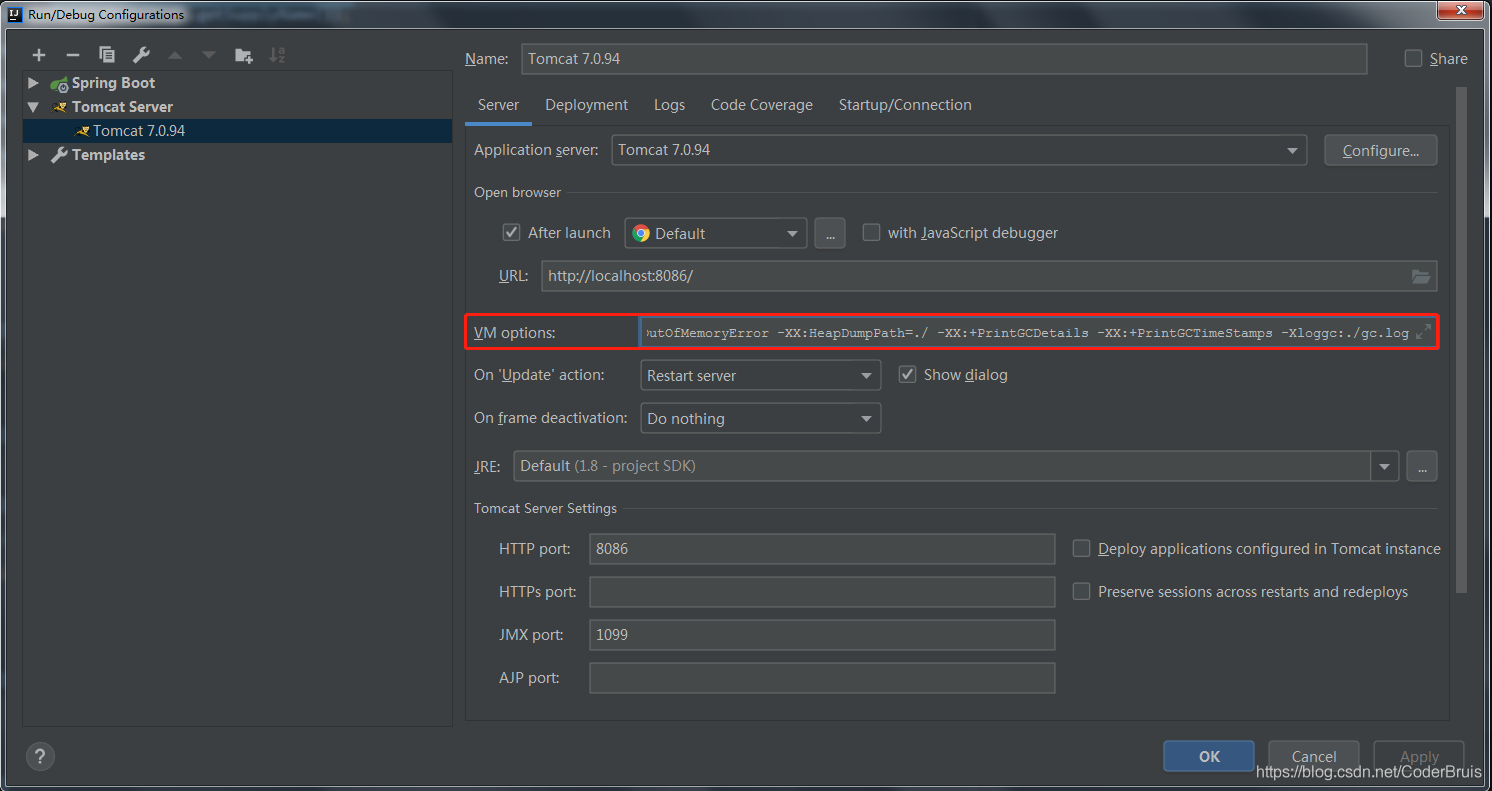This screenshot has width=1492, height=791.
Task: Open the Default browser dropdown
Action: coord(716,233)
